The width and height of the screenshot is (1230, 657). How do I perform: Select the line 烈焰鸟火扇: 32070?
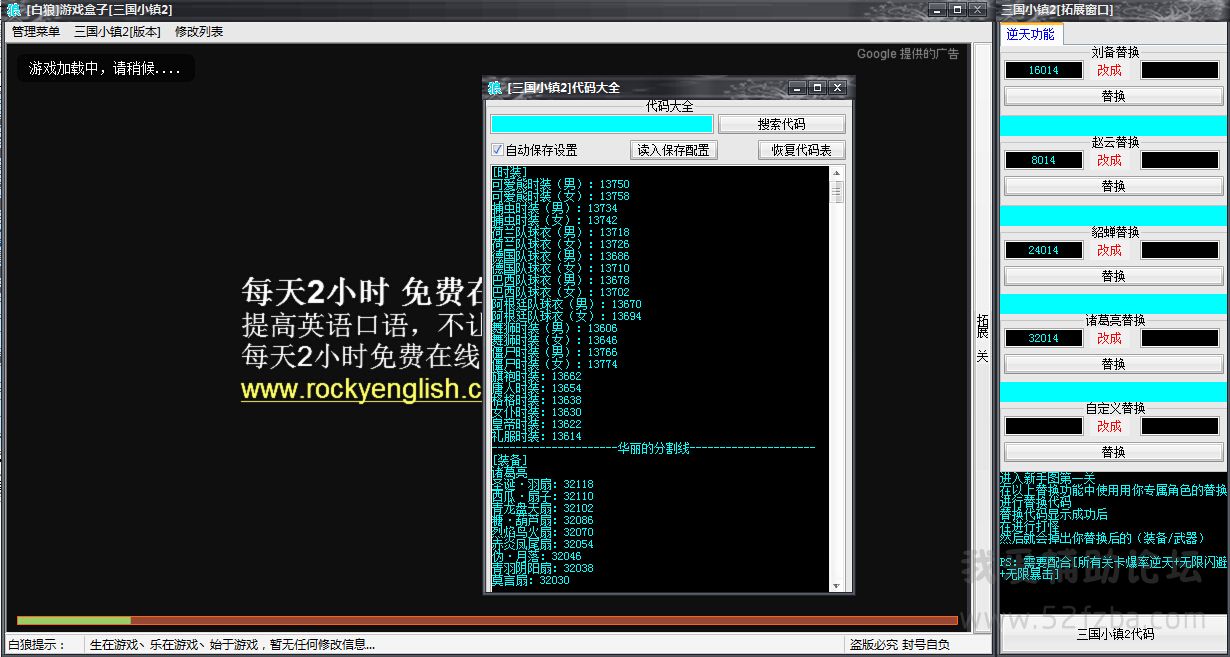point(543,532)
